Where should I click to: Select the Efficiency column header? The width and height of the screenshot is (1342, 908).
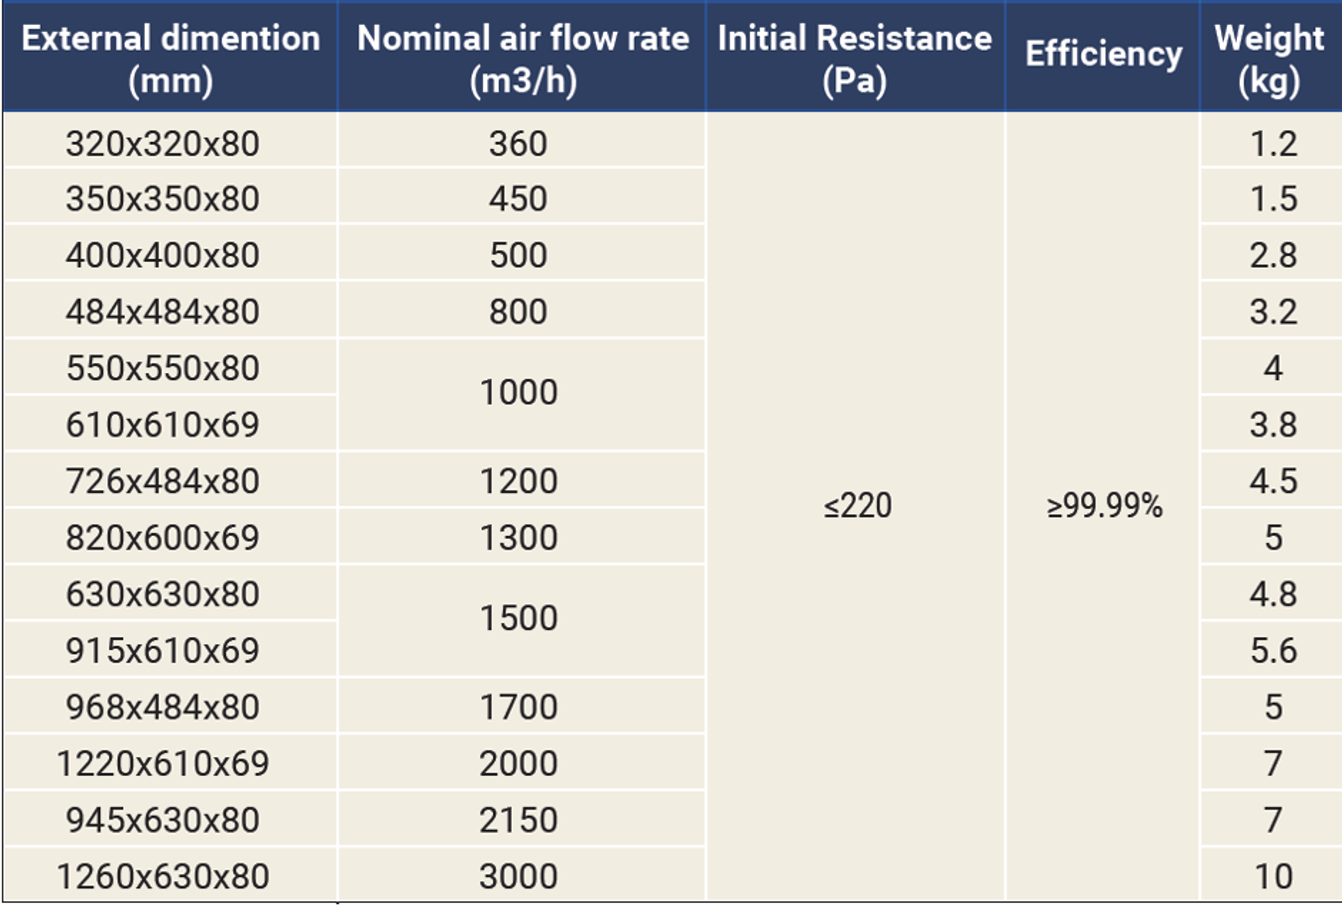1103,53
